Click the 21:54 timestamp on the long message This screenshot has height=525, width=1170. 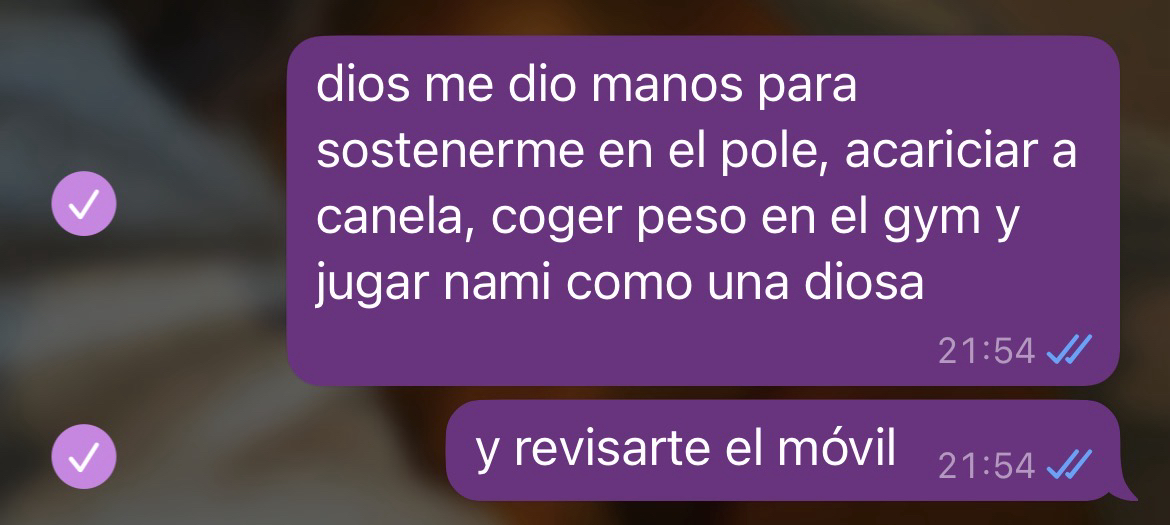(x=986, y=350)
